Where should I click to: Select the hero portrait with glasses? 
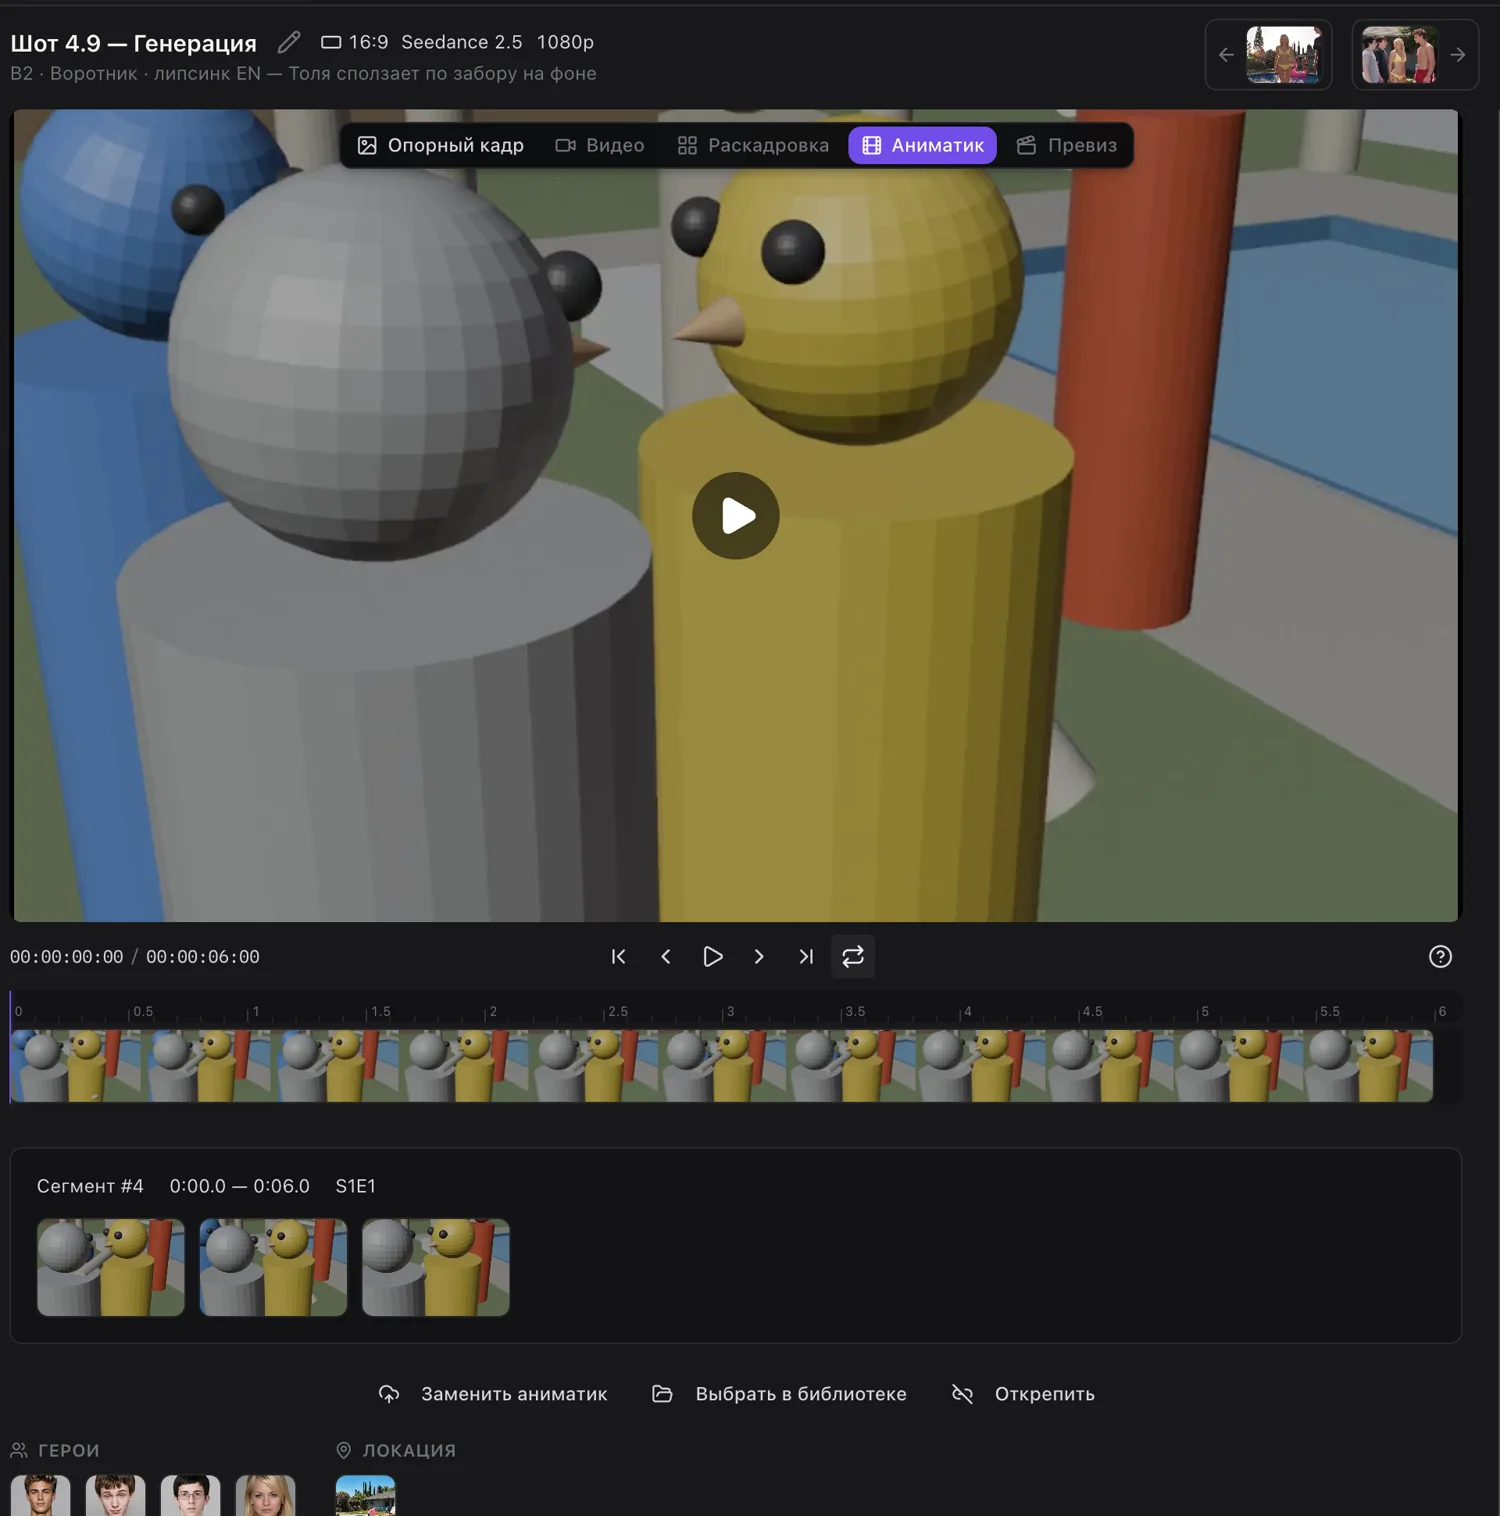coord(190,1495)
